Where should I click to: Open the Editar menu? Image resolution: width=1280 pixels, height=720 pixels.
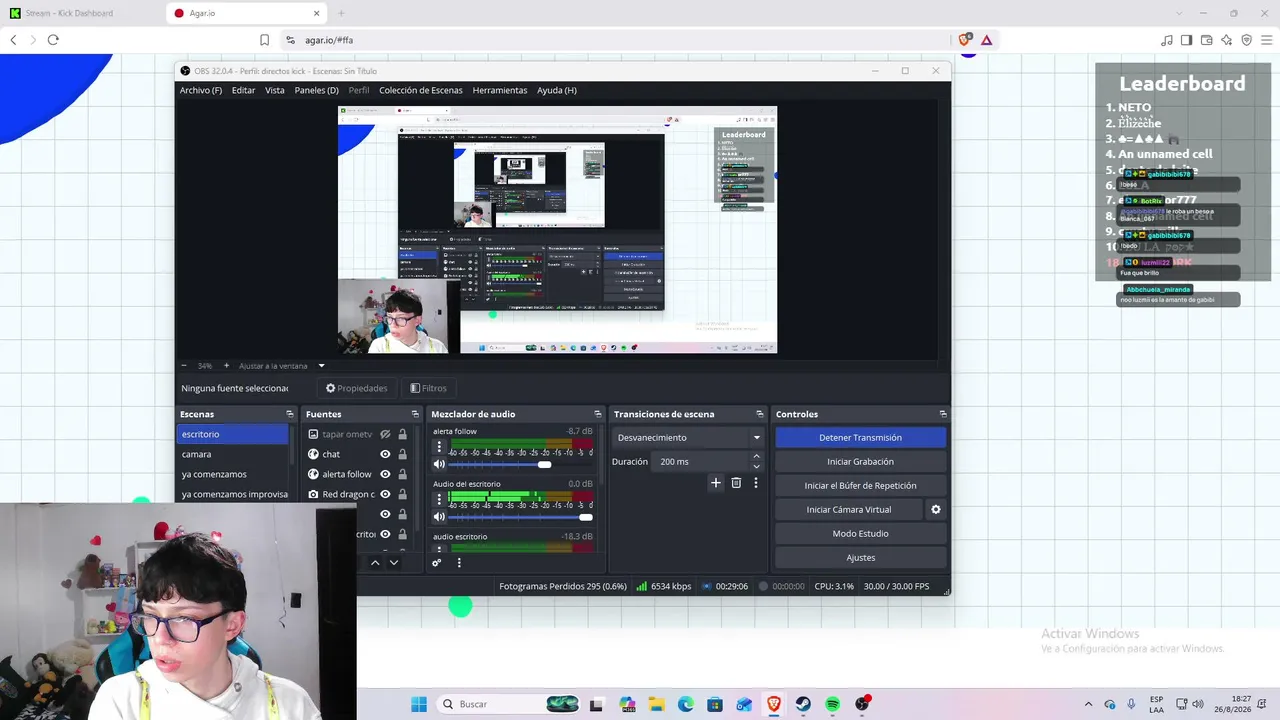244,90
